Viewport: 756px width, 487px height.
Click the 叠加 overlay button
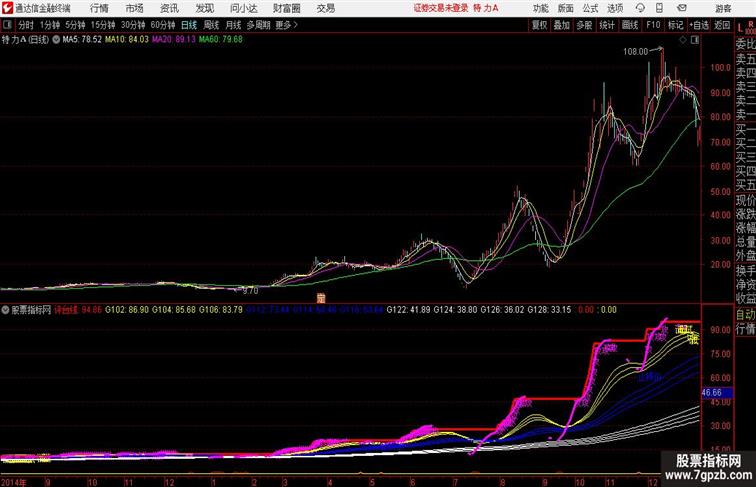(562, 25)
